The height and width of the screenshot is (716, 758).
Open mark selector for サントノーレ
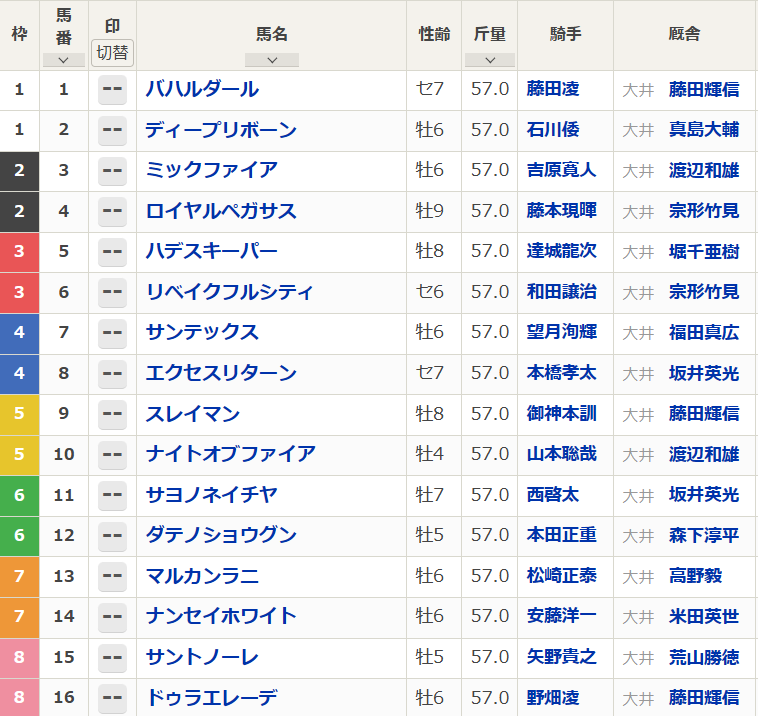click(x=112, y=657)
